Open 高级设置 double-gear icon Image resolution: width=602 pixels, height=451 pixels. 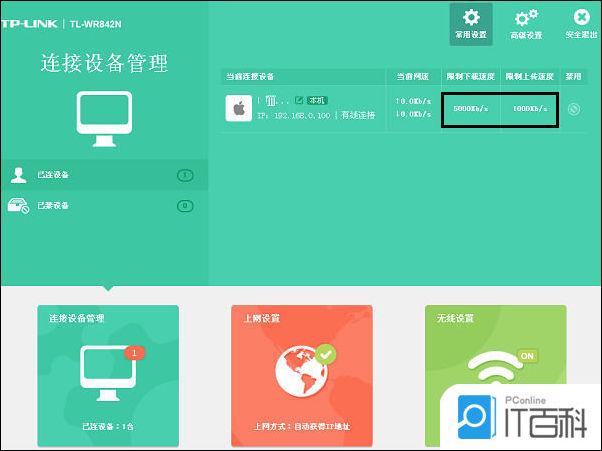[x=526, y=18]
